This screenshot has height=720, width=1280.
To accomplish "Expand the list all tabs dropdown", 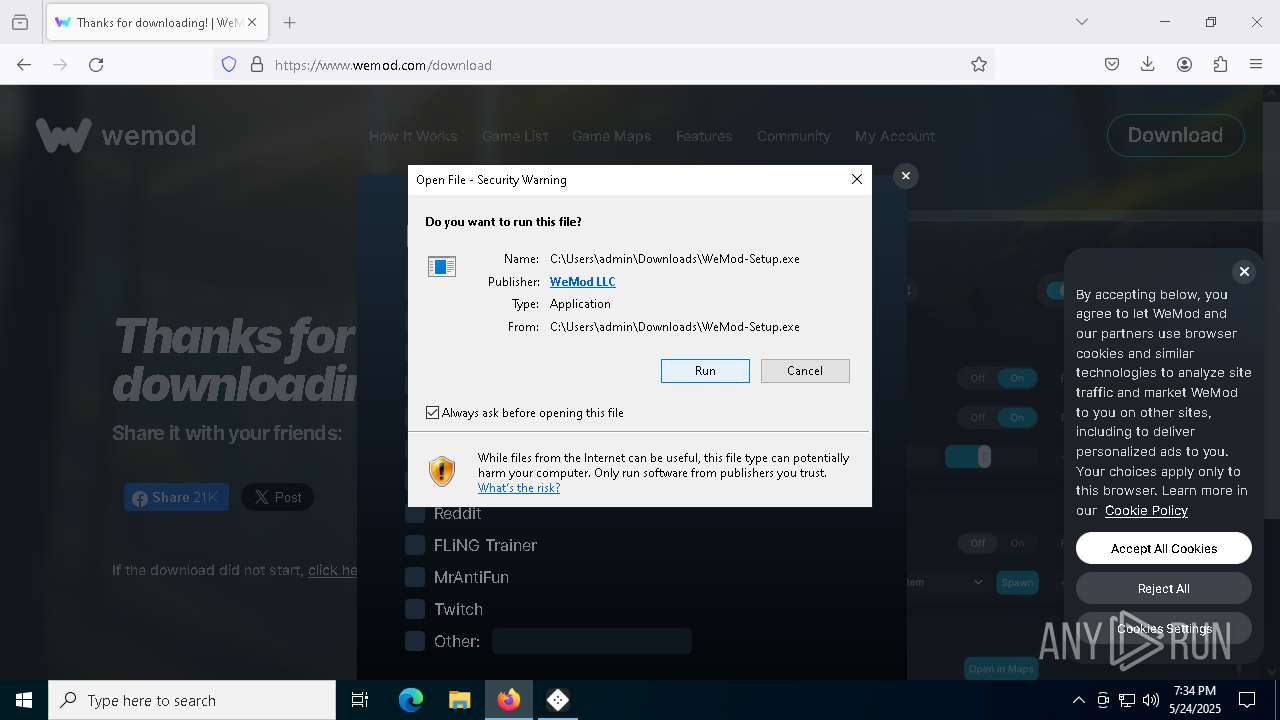I will click(1082, 22).
